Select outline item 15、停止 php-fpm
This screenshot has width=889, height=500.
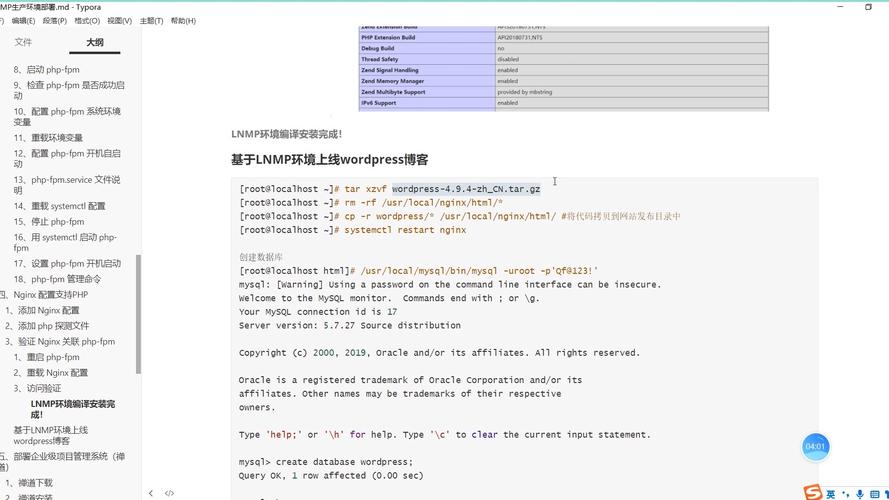(x=49, y=222)
